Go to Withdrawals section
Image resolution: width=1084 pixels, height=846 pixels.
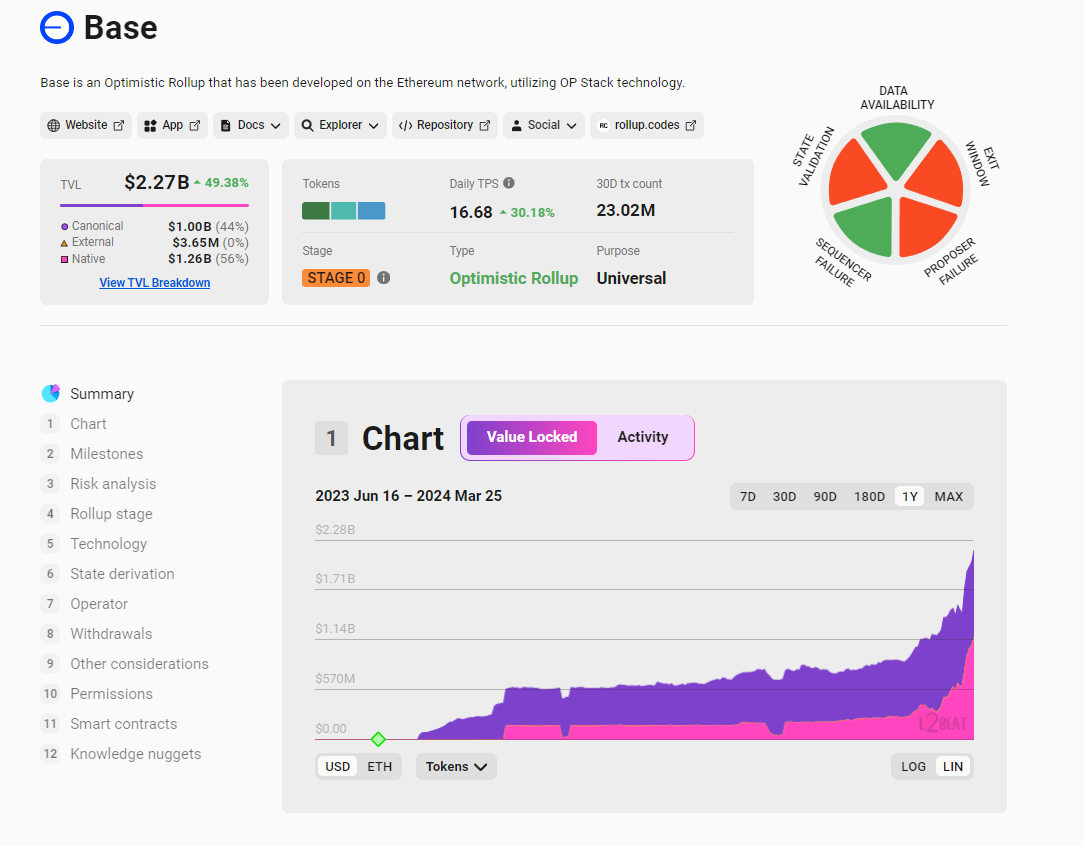pyautogui.click(x=111, y=634)
